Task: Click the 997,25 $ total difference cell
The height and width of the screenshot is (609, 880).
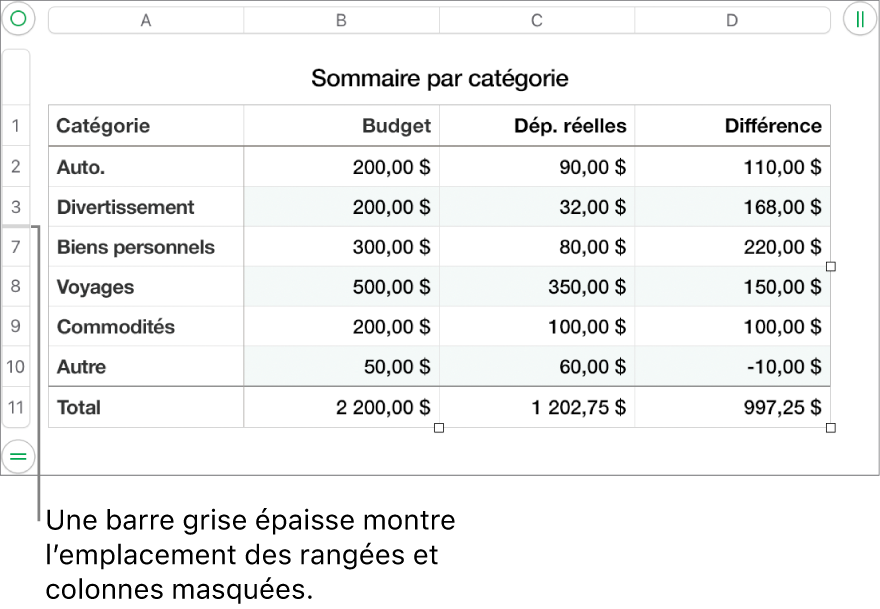Action: tap(732, 407)
